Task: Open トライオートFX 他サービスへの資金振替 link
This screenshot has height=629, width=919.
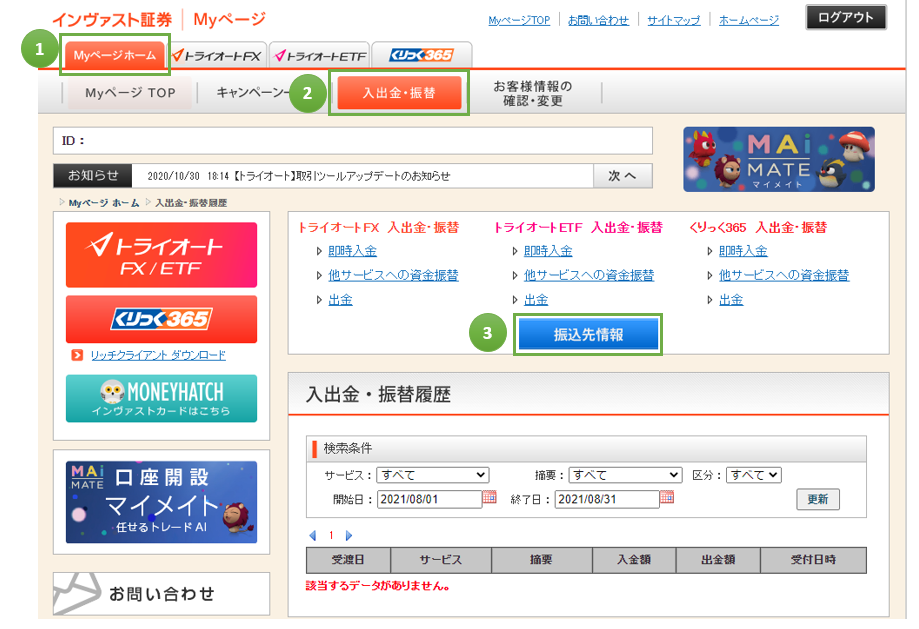Action: tap(393, 275)
